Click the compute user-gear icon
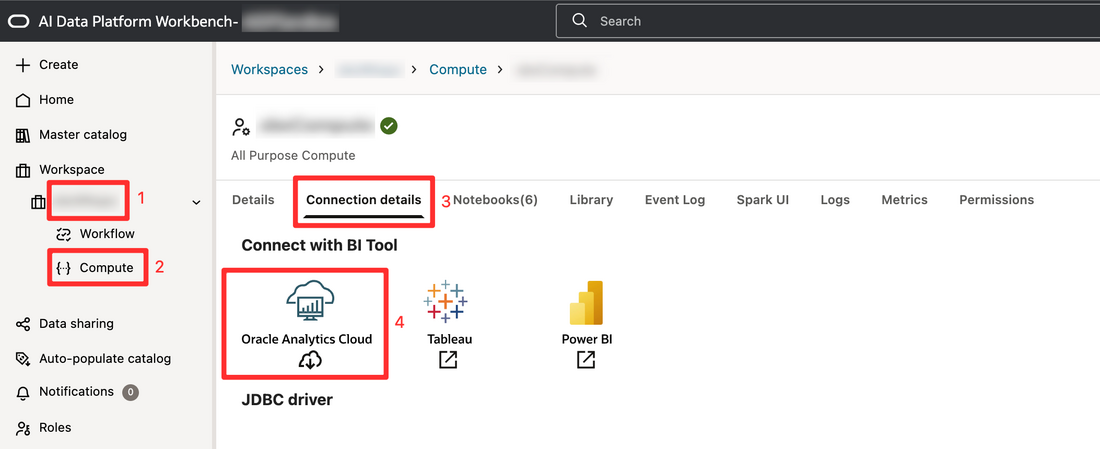The image size is (1100, 449). pyautogui.click(x=241, y=127)
